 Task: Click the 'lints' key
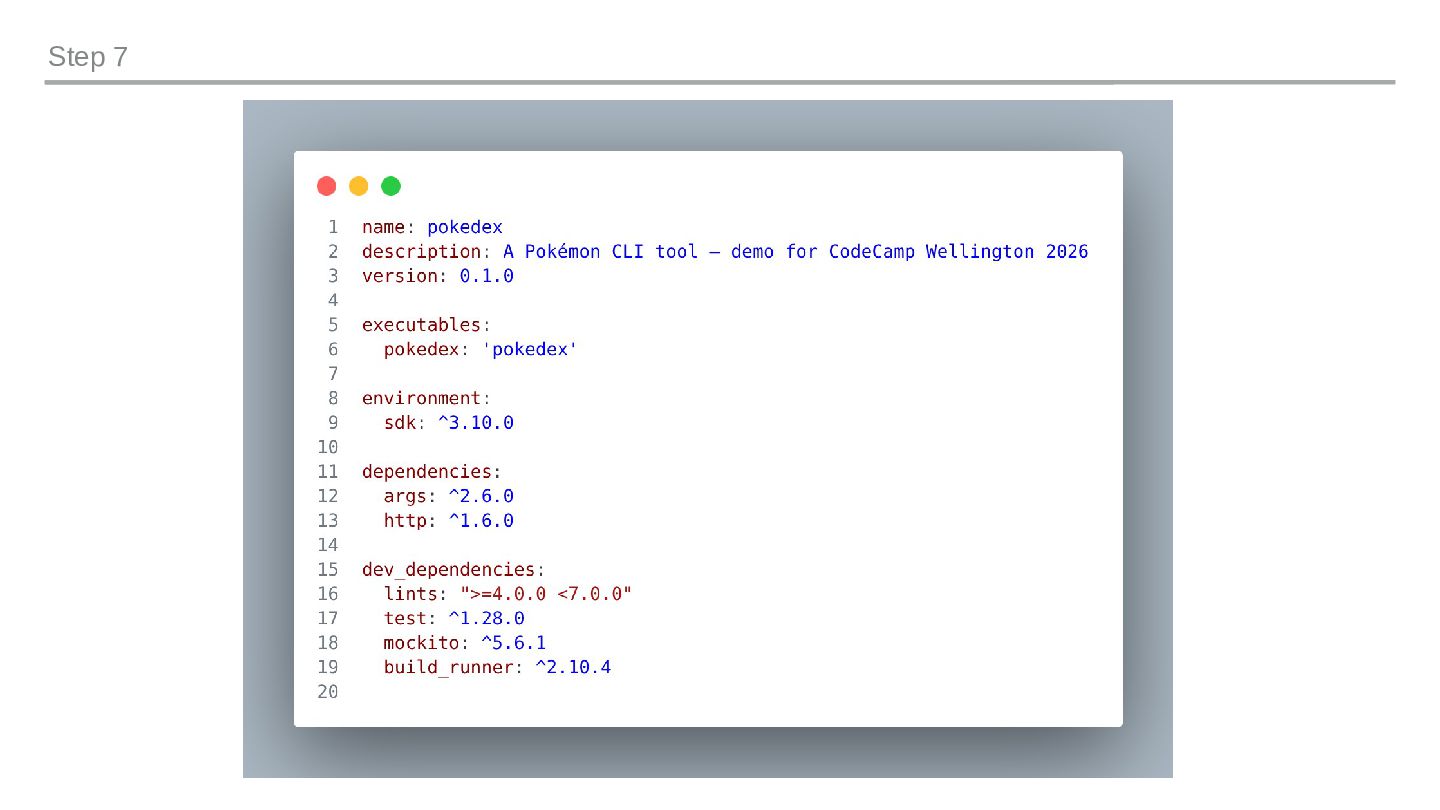pos(411,594)
